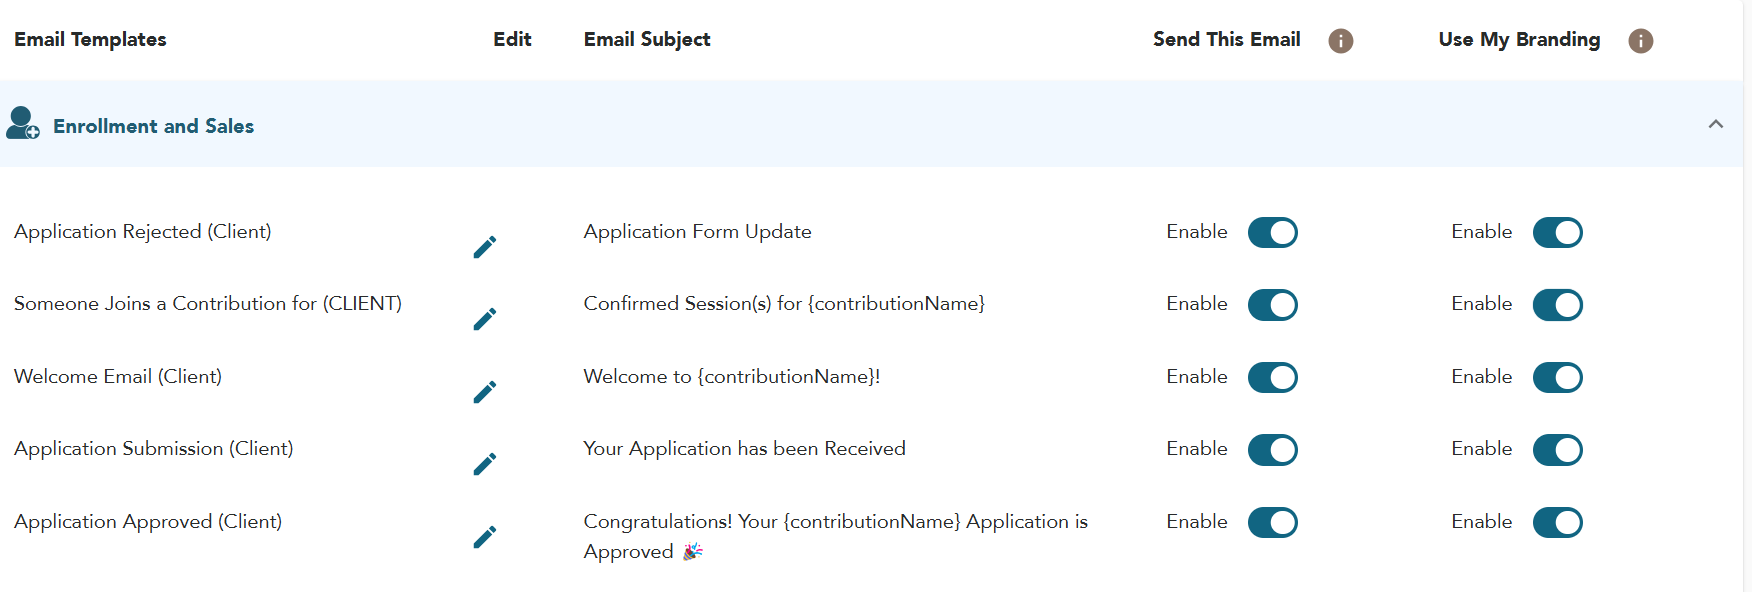Show info for Send This Email

coord(1340,41)
